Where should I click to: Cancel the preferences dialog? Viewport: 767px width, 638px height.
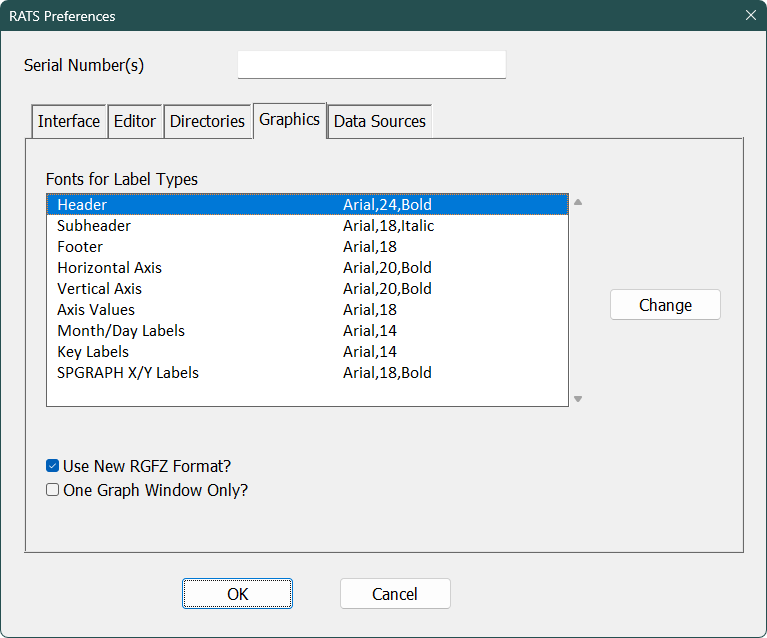click(395, 593)
